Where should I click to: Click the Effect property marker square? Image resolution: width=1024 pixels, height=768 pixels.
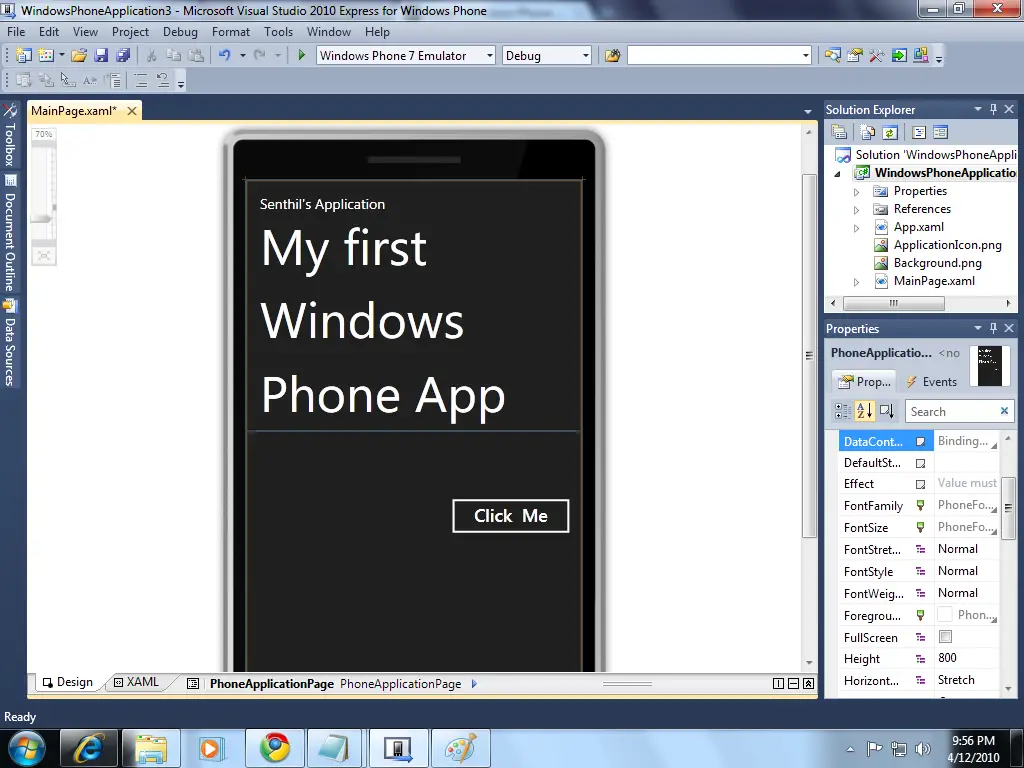920,484
